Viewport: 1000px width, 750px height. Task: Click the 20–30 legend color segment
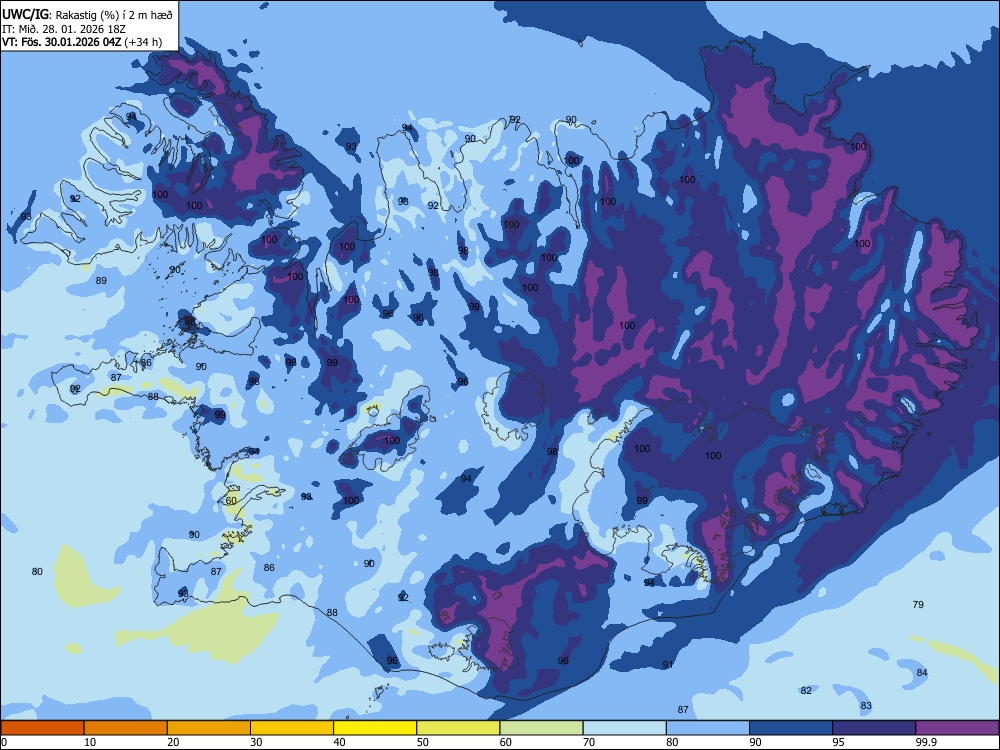209,728
